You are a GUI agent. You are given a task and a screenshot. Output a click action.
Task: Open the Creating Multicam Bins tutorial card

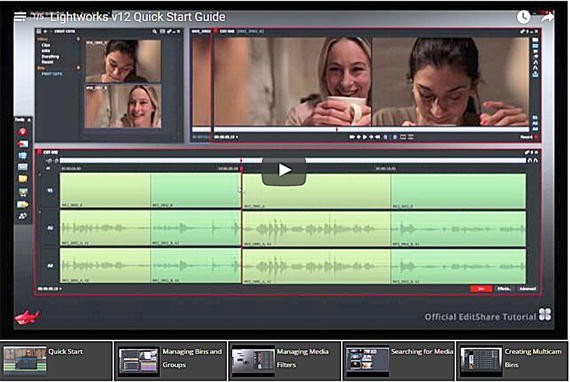pos(513,361)
